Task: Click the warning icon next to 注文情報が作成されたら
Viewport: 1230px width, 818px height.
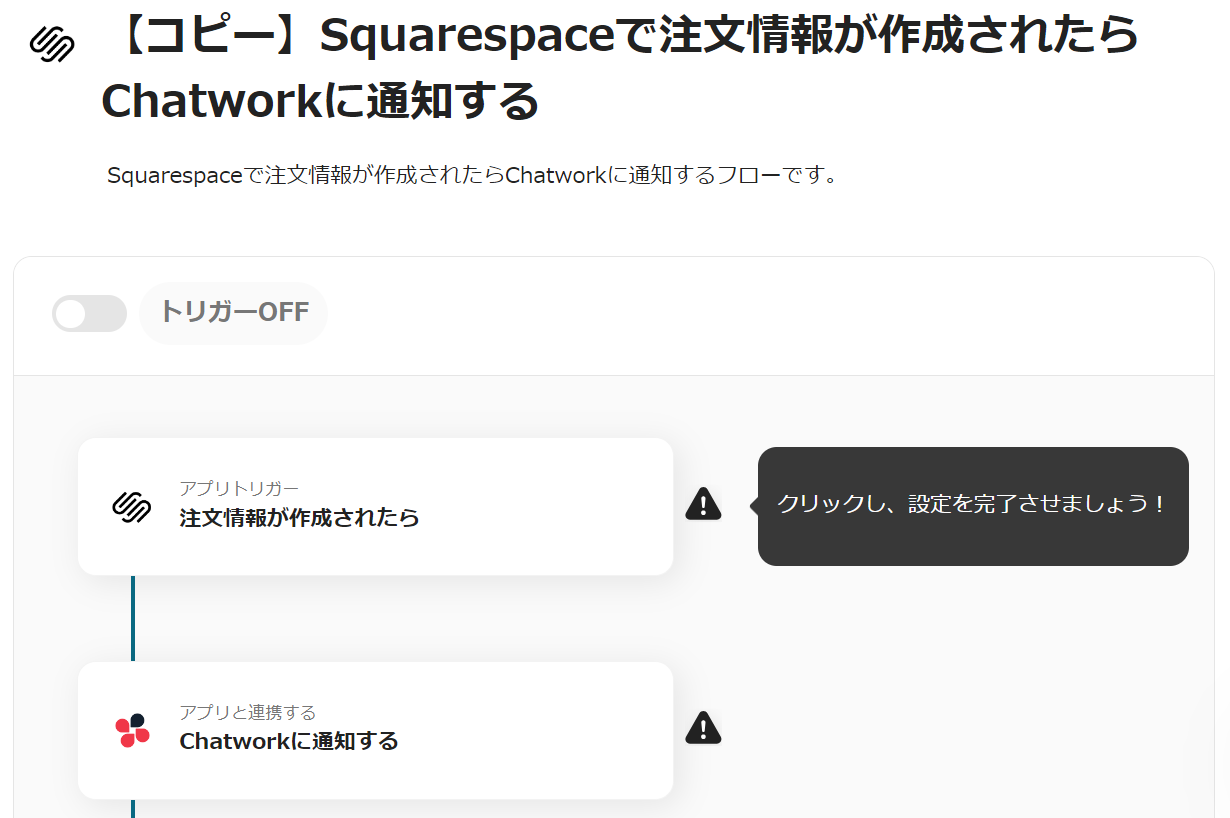Action: (703, 504)
